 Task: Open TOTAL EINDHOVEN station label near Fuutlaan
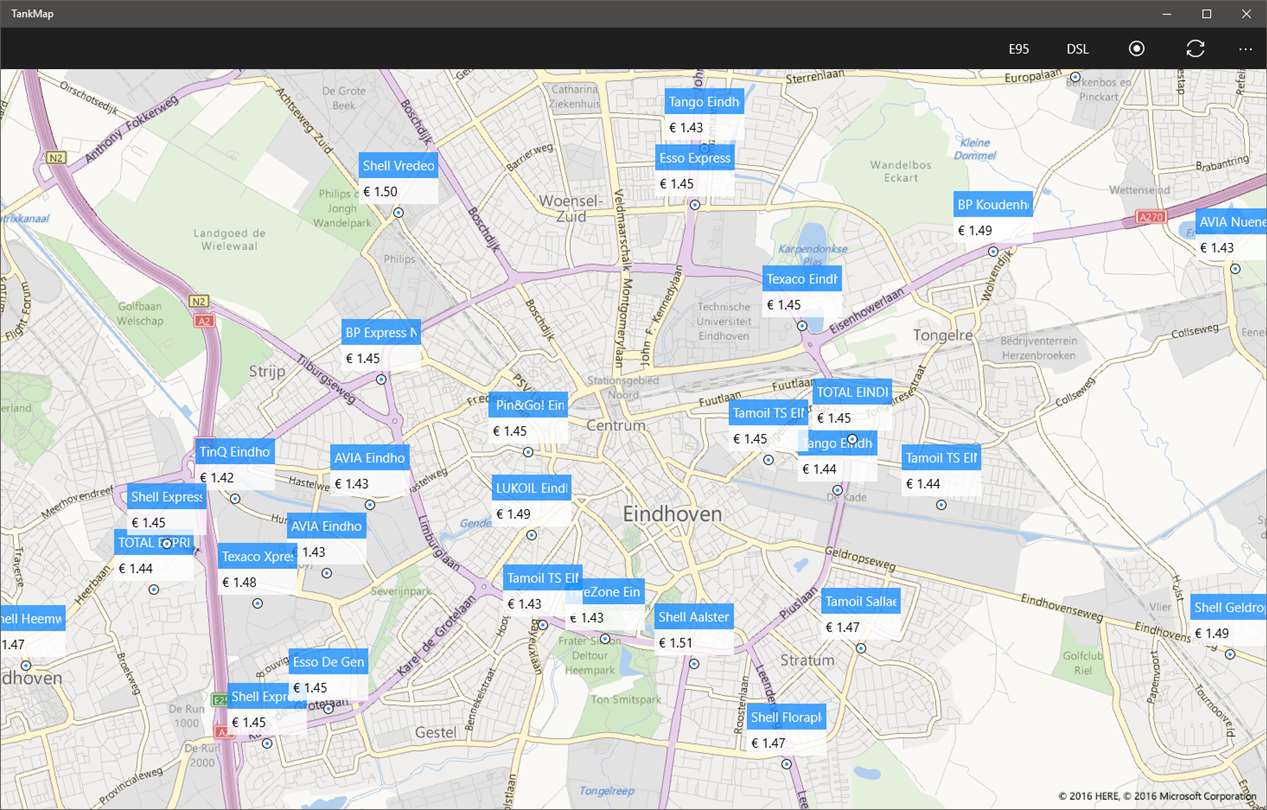pos(852,392)
